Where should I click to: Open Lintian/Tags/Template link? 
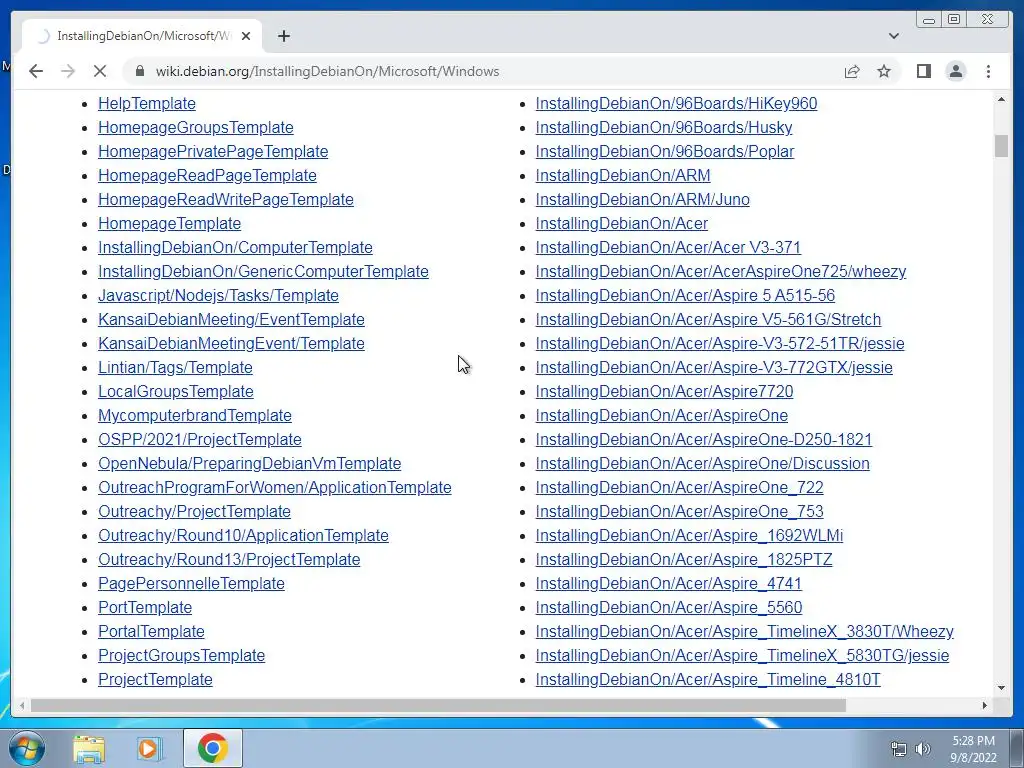(x=175, y=367)
